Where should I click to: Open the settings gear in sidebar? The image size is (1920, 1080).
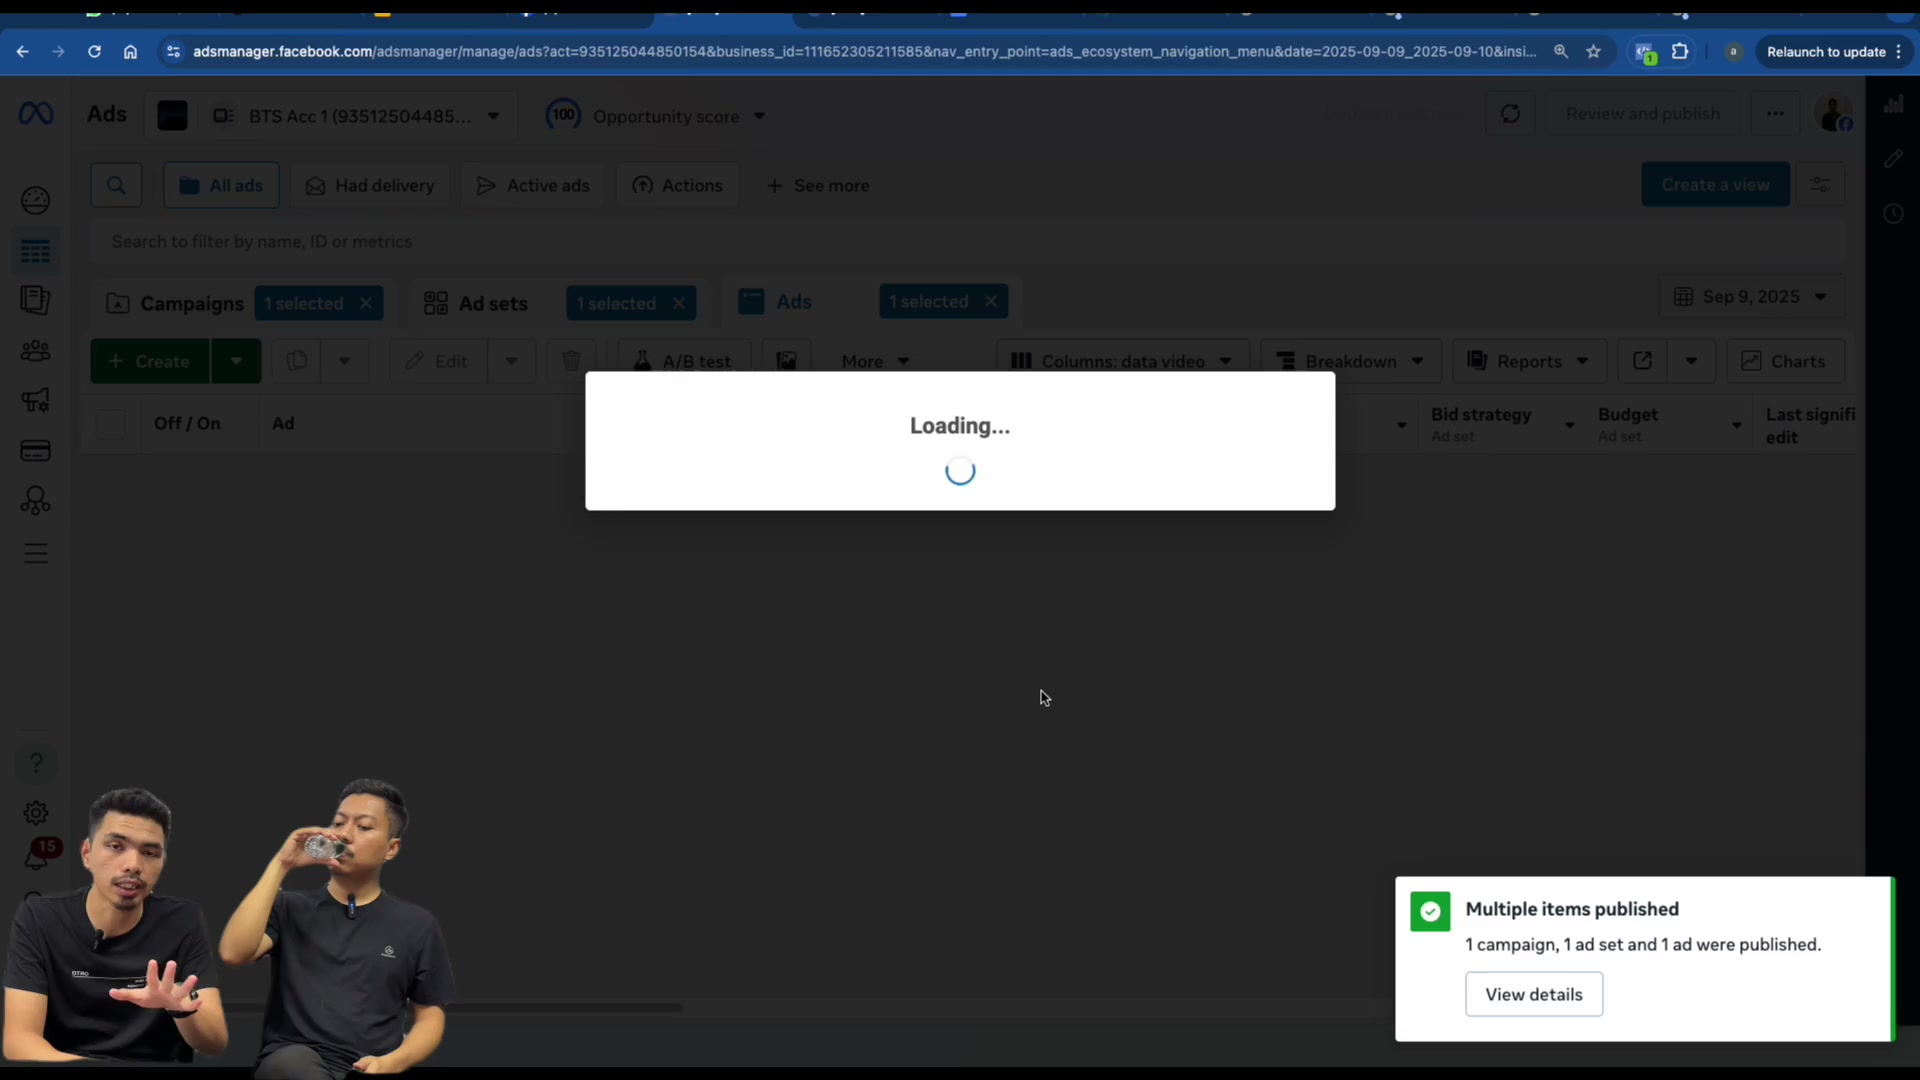click(35, 813)
